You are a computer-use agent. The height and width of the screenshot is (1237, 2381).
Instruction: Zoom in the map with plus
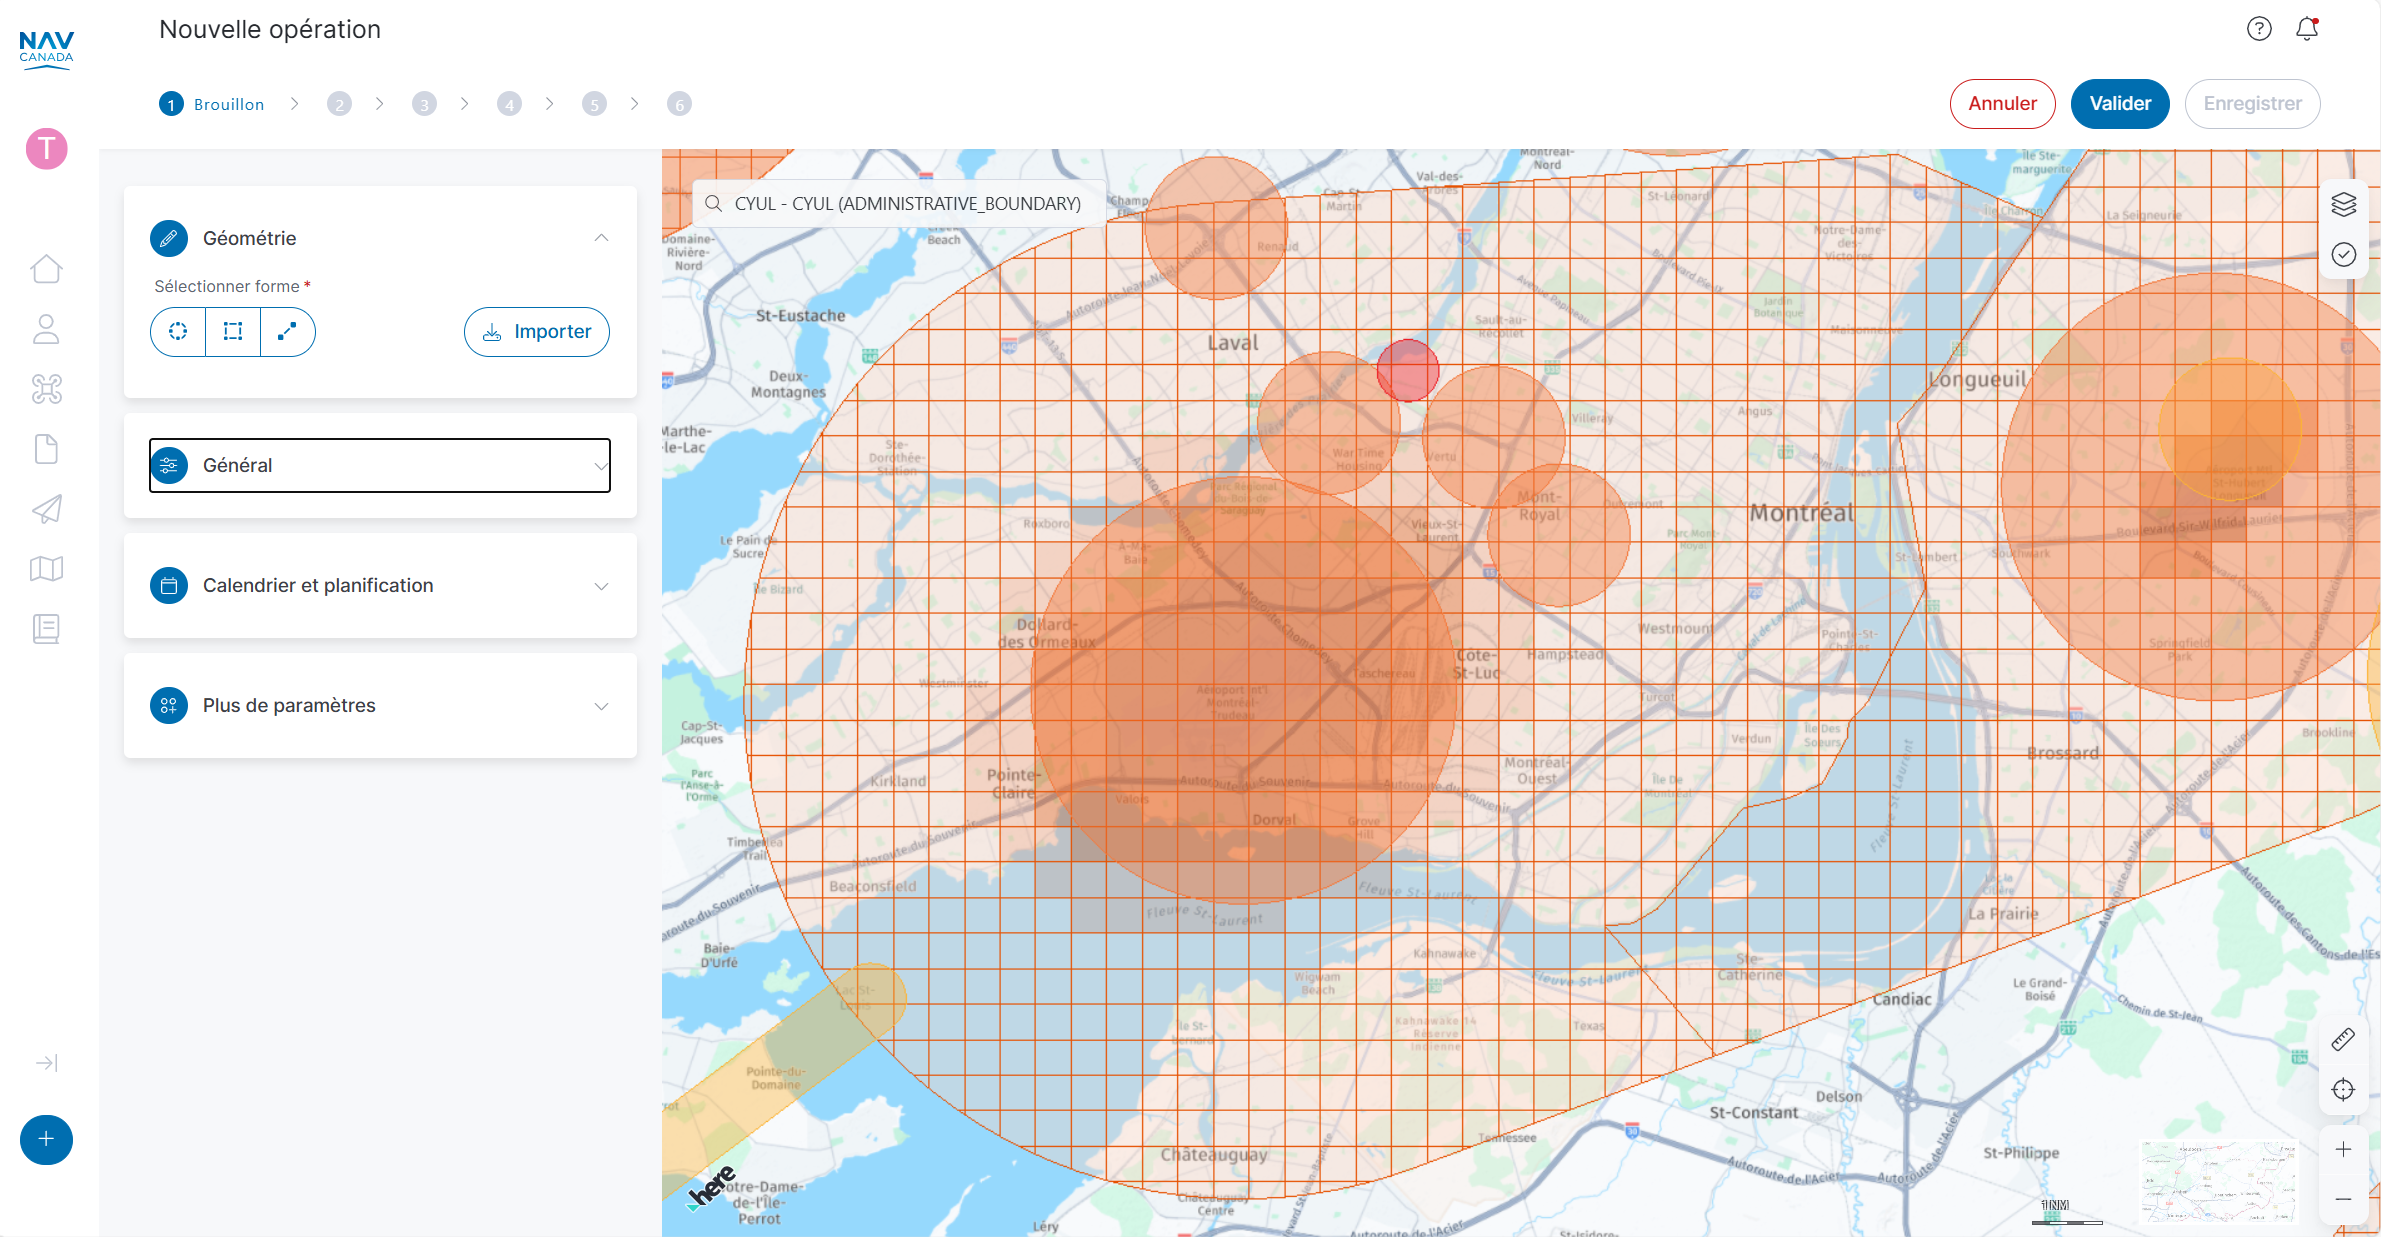coord(2343,1149)
